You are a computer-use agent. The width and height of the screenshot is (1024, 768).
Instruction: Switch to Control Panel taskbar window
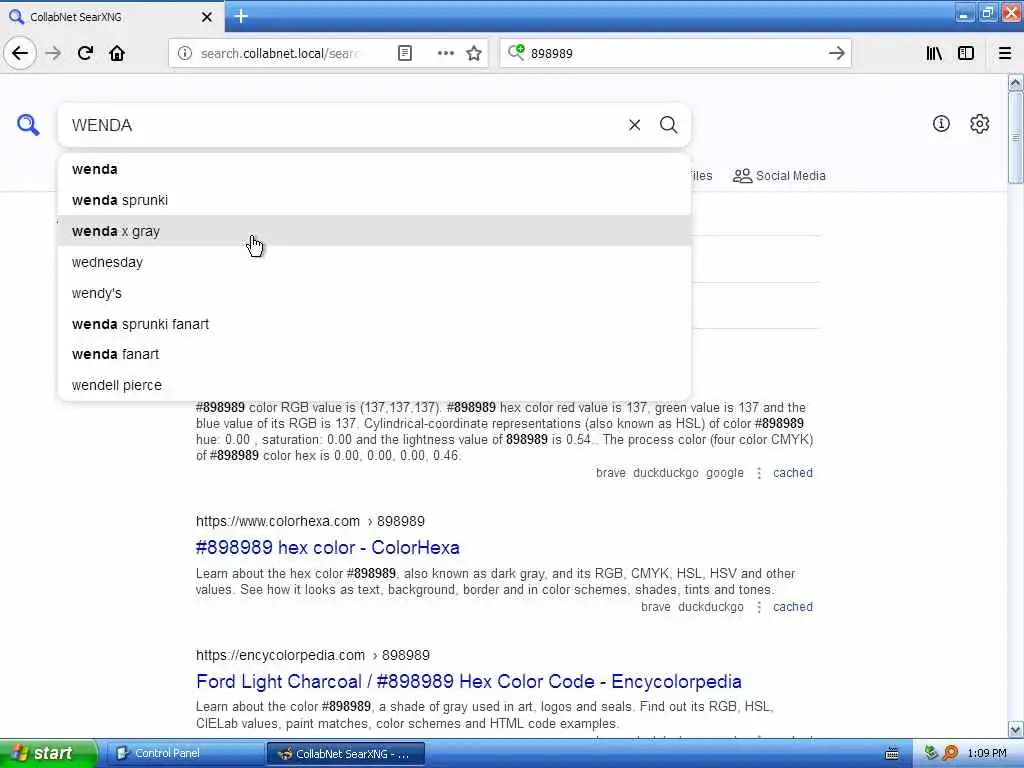click(185, 753)
